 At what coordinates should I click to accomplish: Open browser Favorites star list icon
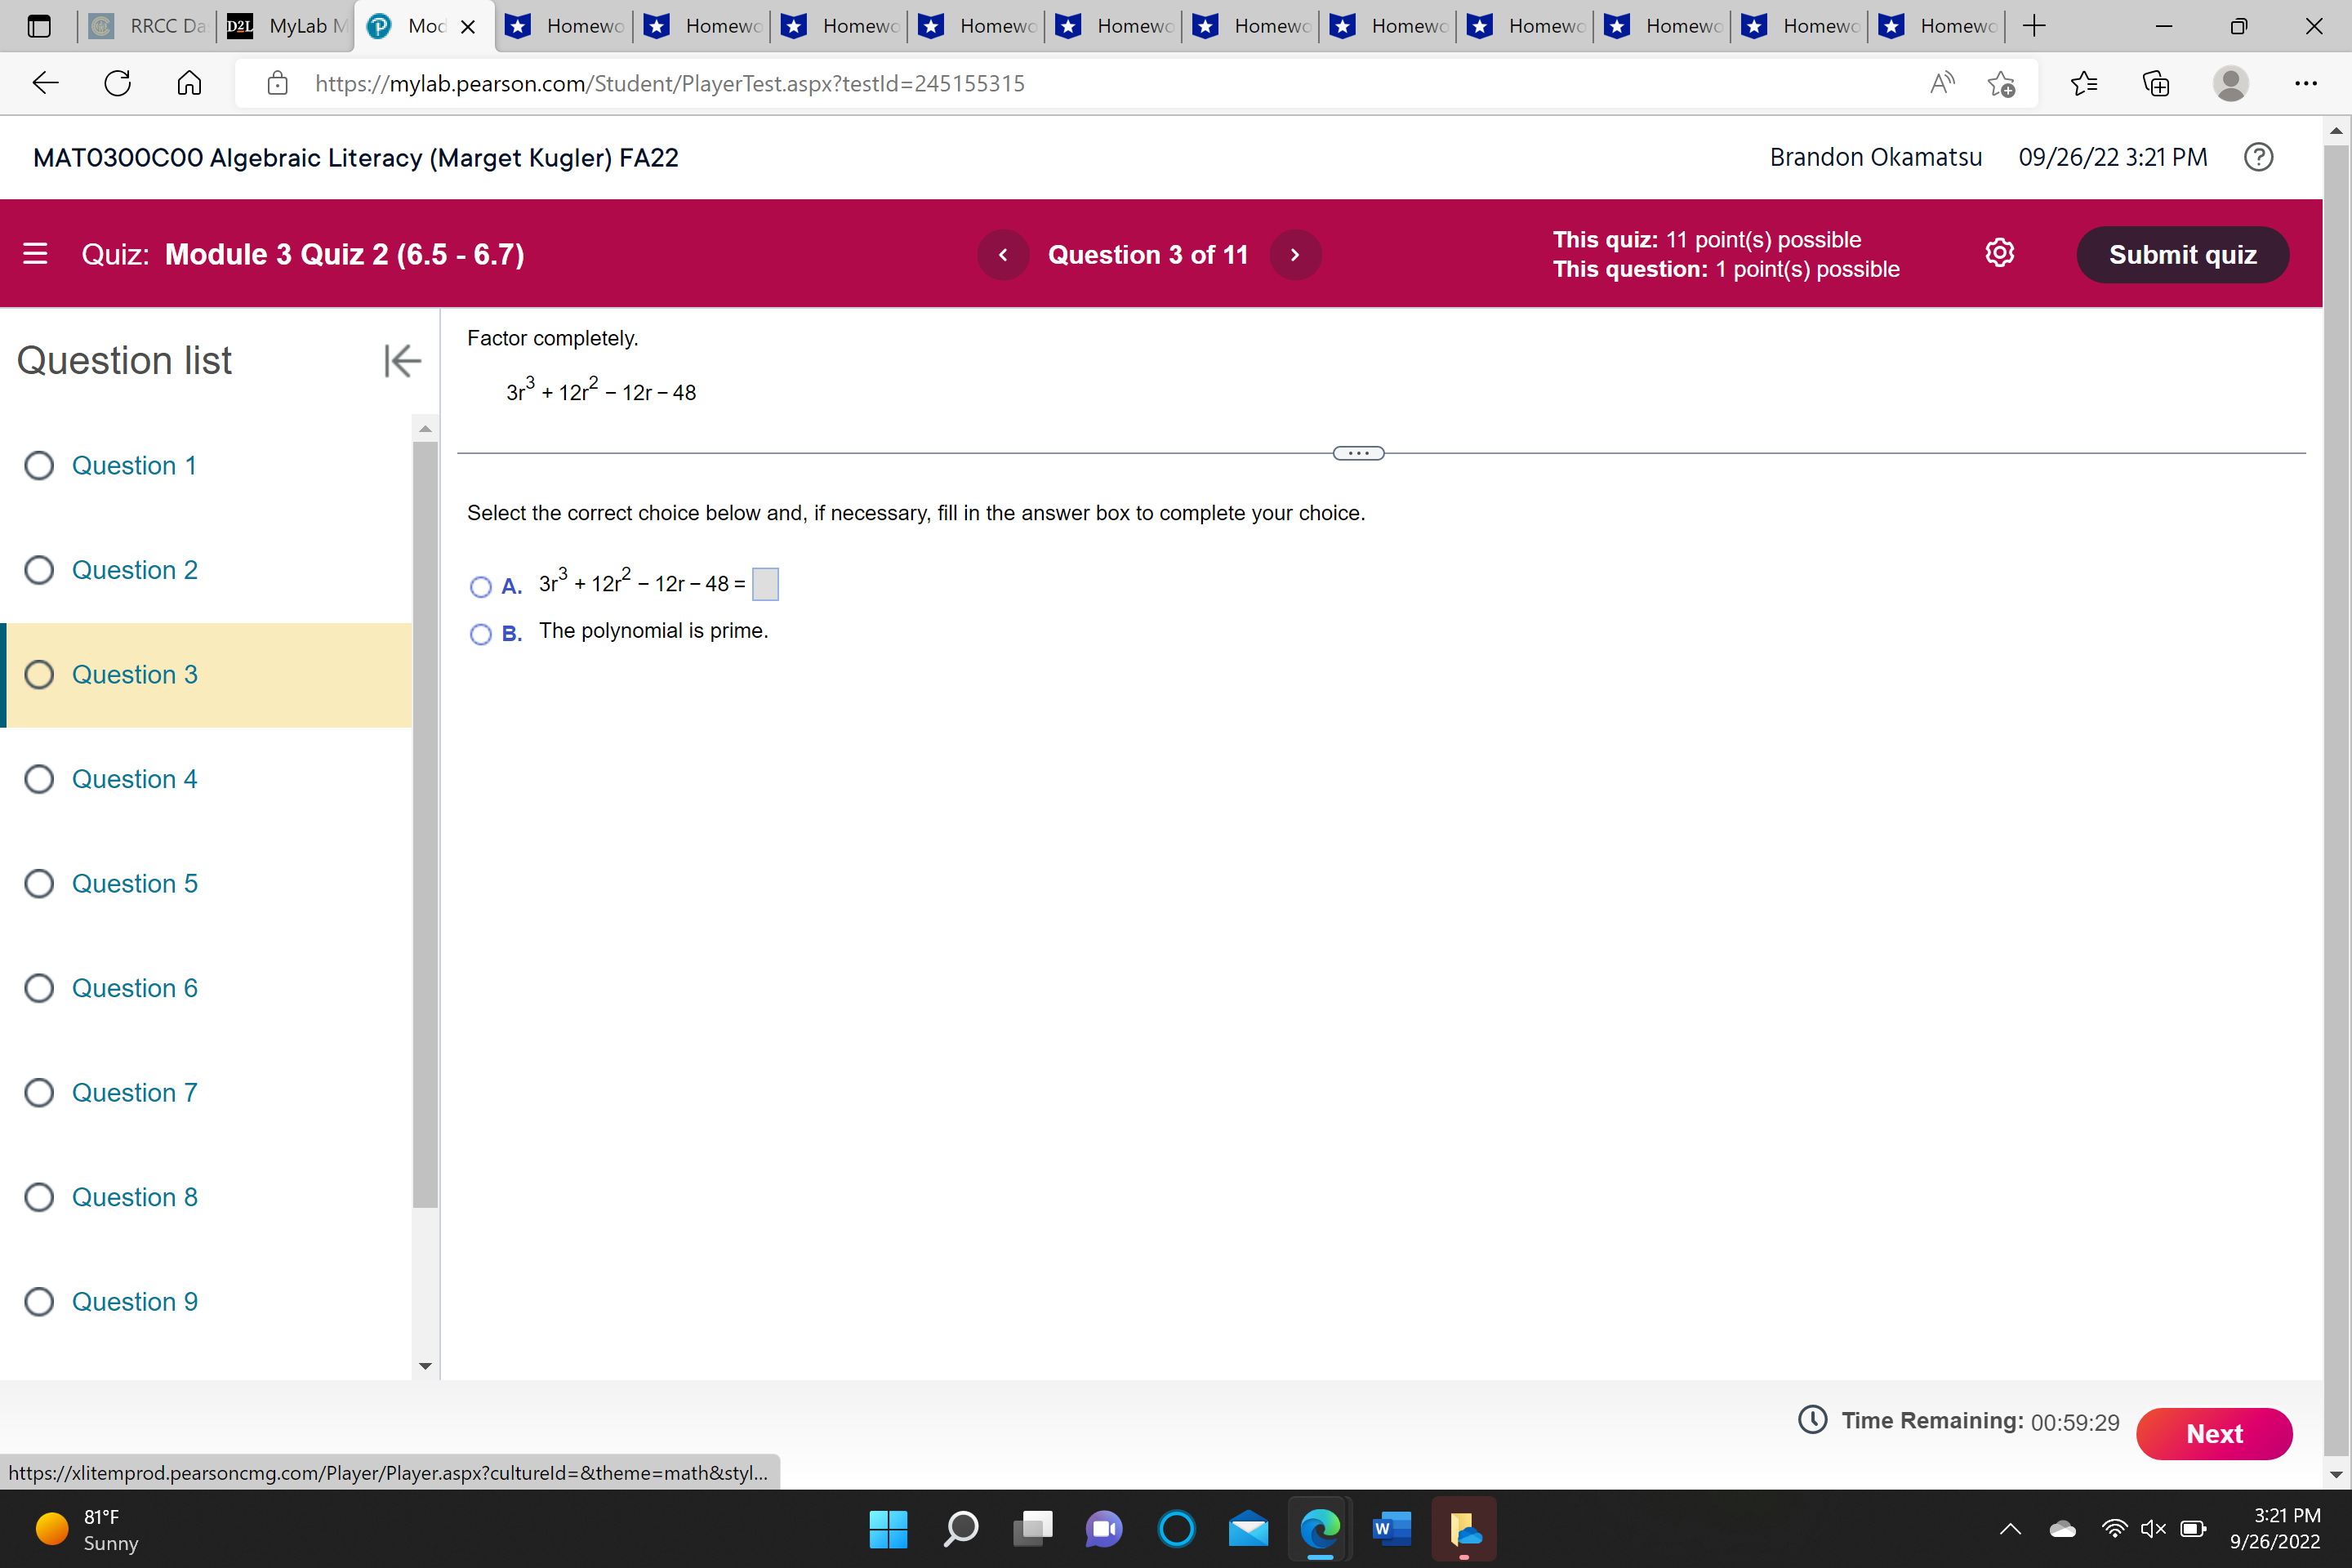click(2084, 83)
